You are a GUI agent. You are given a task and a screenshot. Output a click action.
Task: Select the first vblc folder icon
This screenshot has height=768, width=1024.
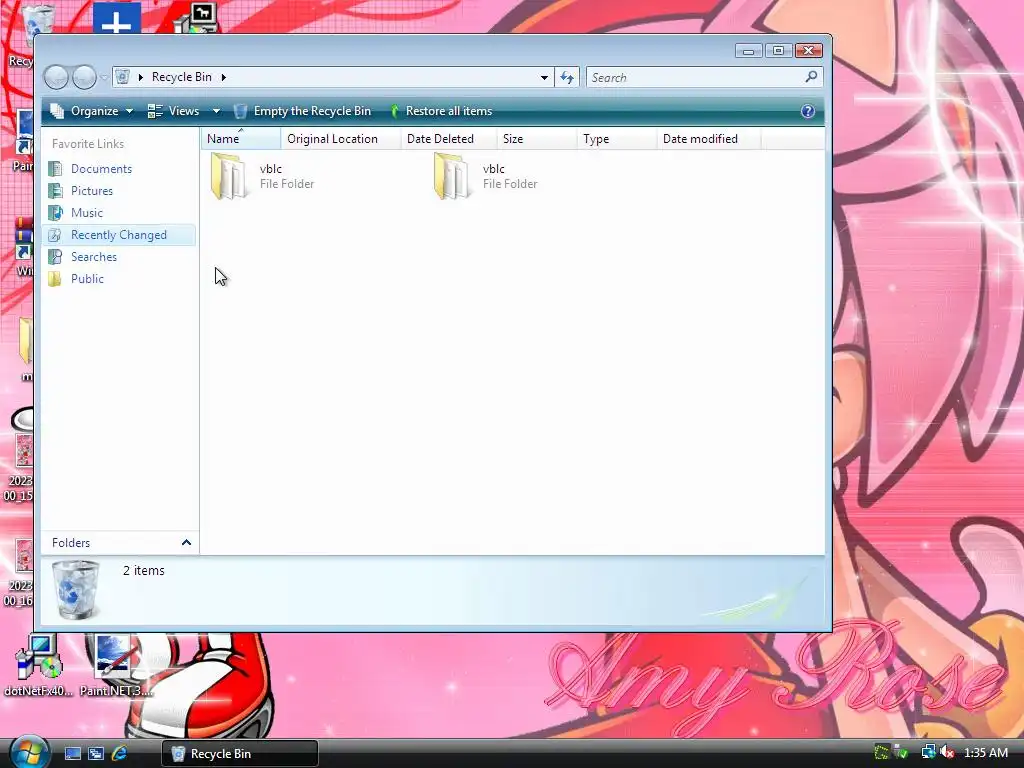tap(229, 176)
